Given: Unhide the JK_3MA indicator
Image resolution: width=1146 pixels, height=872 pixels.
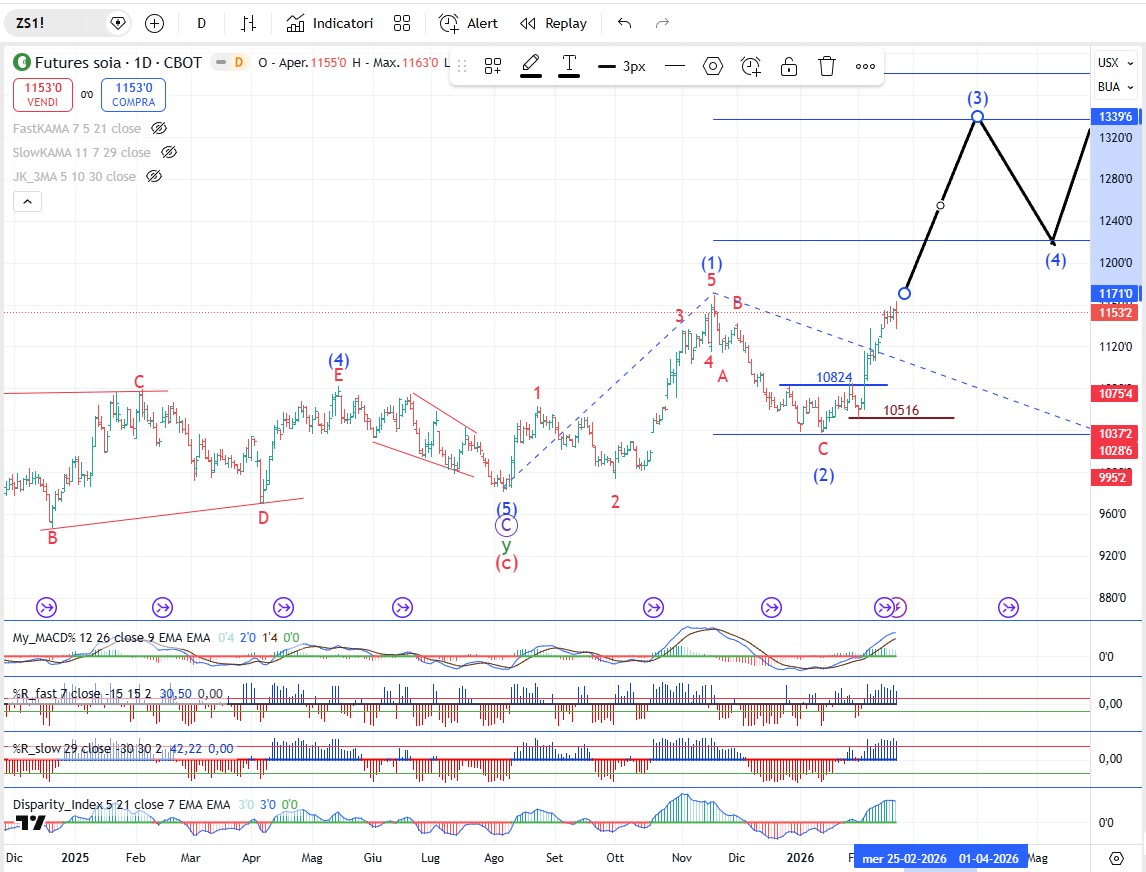Looking at the screenshot, I should [x=154, y=176].
